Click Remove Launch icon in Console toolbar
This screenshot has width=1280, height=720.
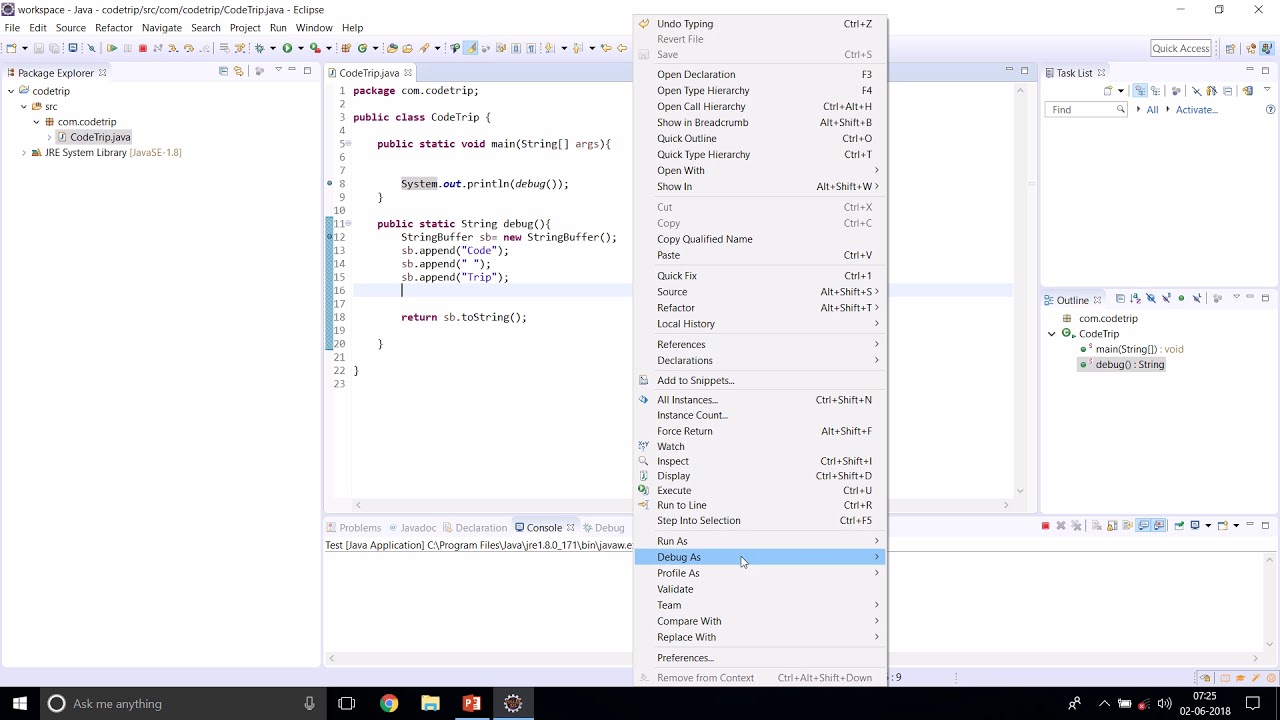pyautogui.click(x=1061, y=526)
